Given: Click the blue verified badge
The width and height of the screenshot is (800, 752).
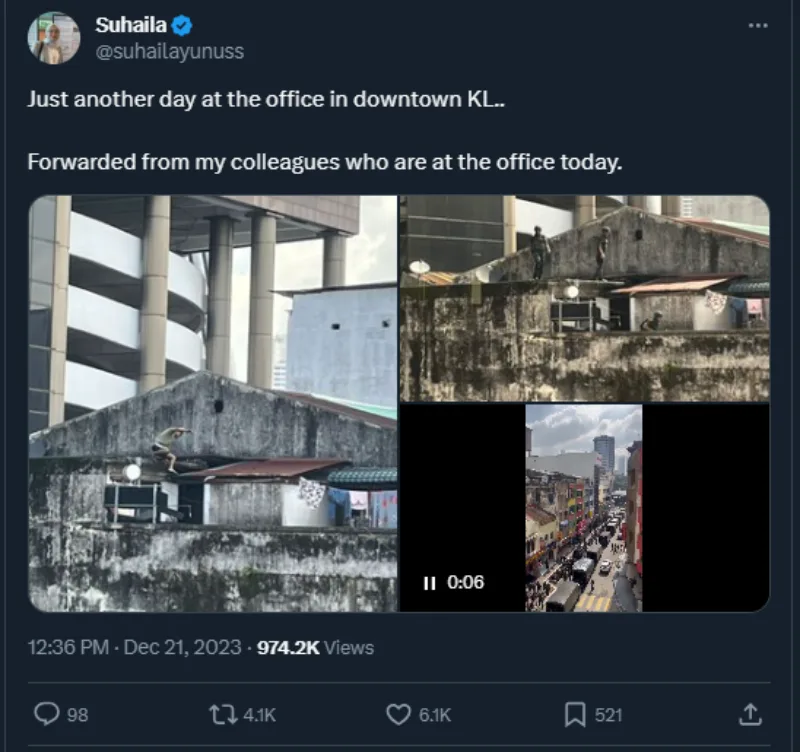Looking at the screenshot, I should (x=182, y=26).
